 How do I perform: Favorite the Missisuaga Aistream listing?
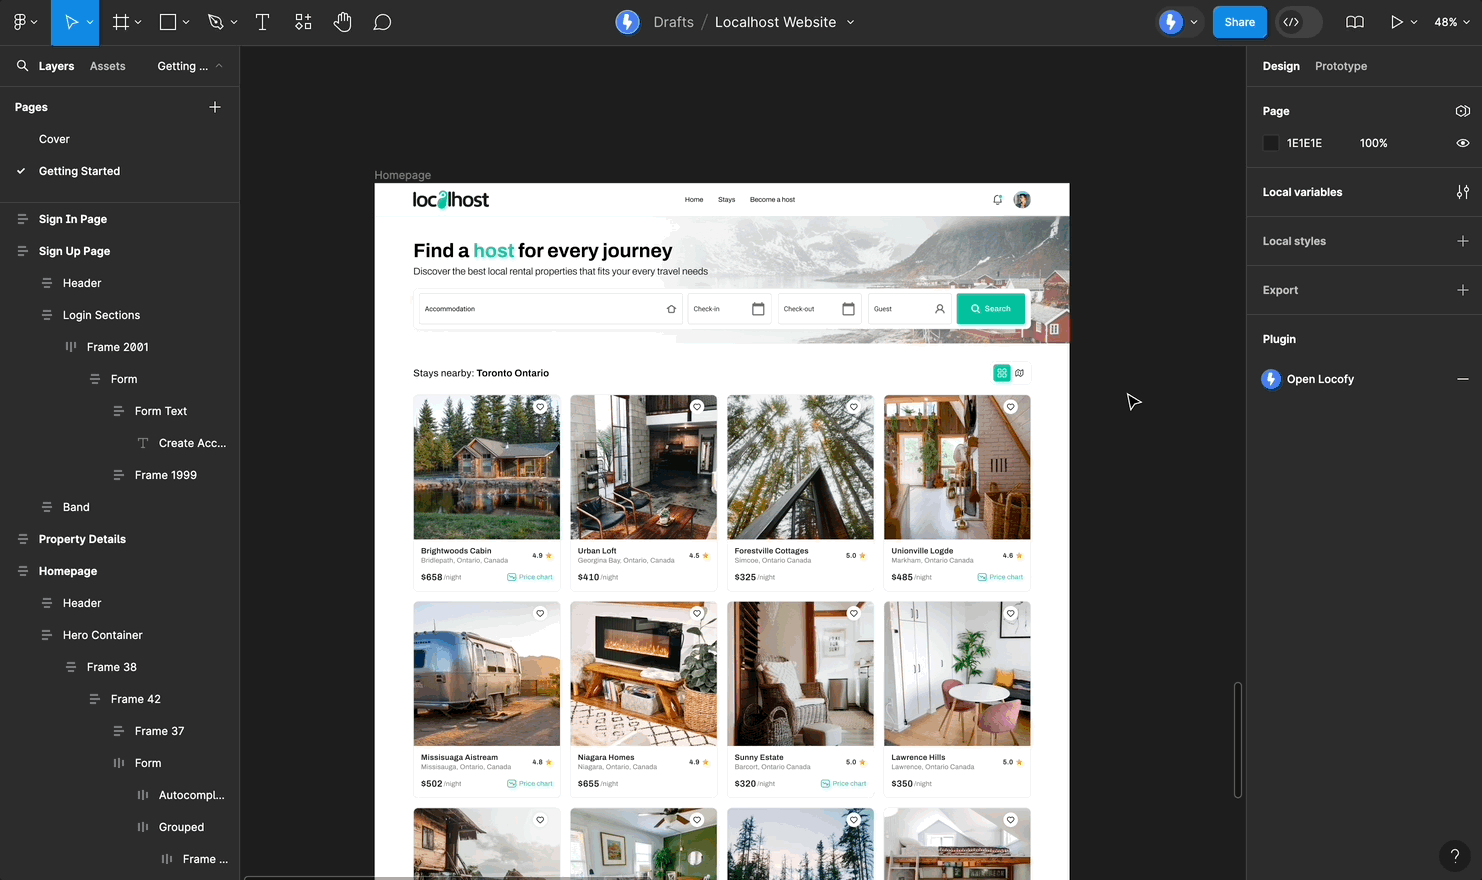coord(540,614)
